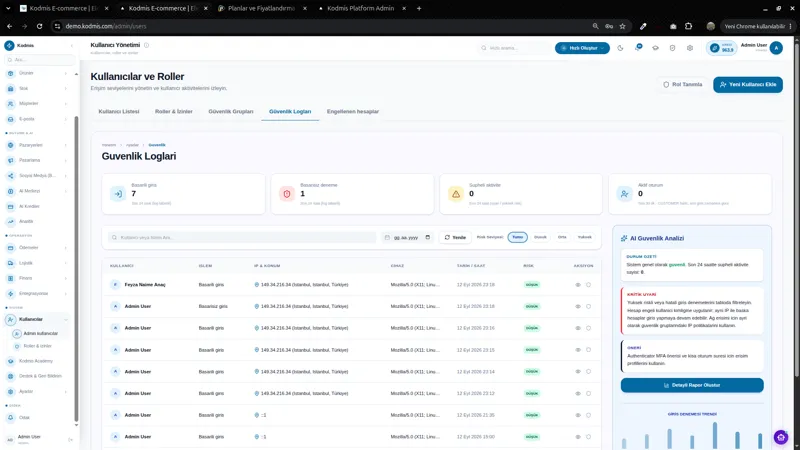
Task: Open the chat messages icon in header
Action: coord(638,47)
